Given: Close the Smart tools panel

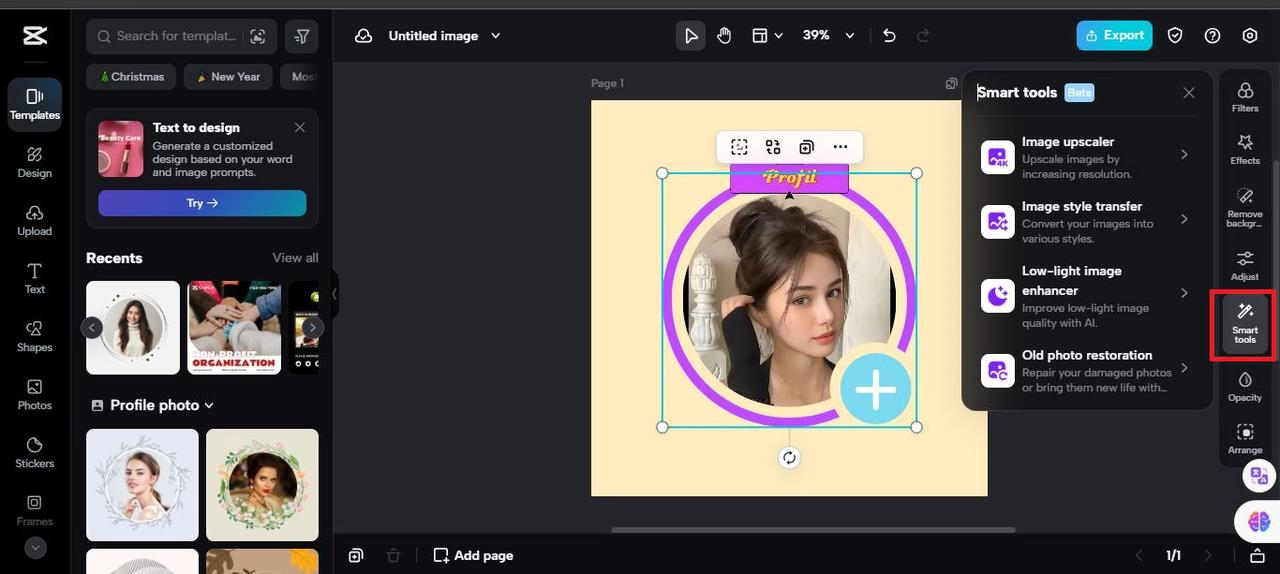Looking at the screenshot, I should pyautogui.click(x=1189, y=92).
